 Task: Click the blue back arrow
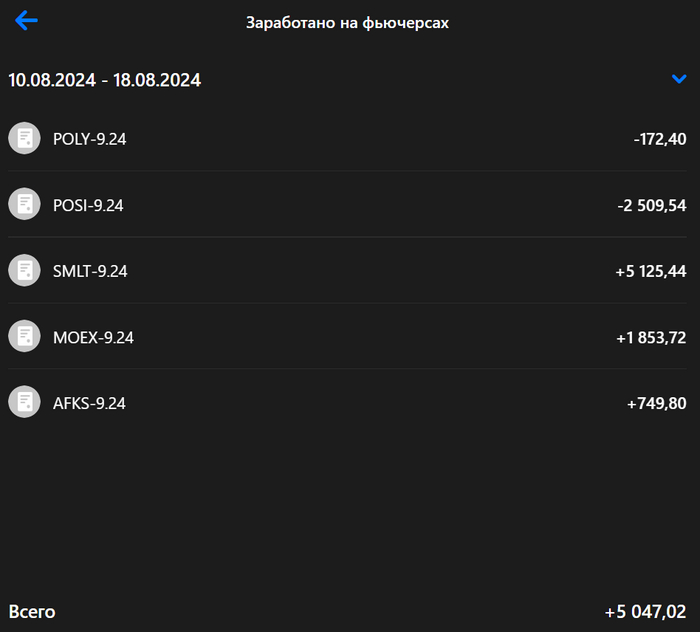pos(26,21)
